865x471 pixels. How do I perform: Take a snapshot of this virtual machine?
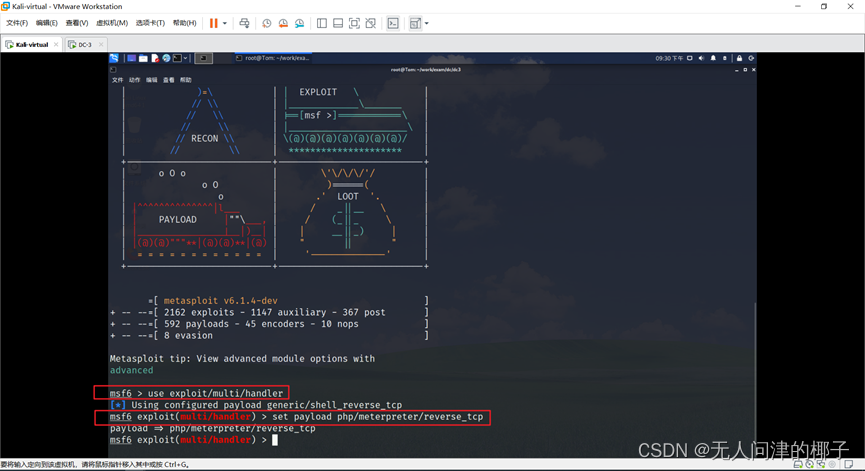266,23
